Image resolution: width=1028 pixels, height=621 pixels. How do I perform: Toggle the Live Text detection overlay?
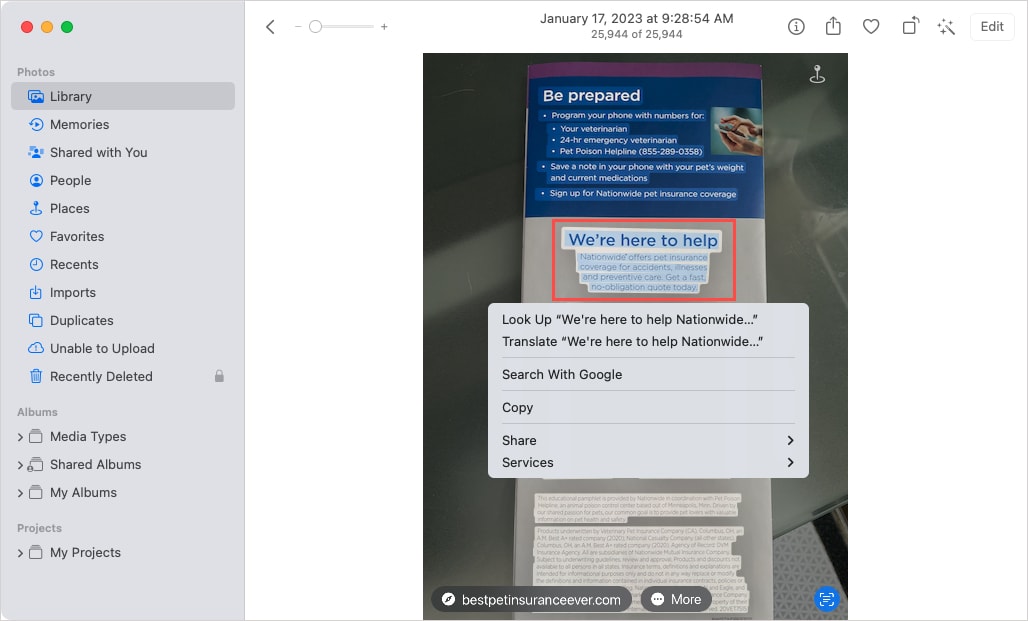pyautogui.click(x=827, y=599)
